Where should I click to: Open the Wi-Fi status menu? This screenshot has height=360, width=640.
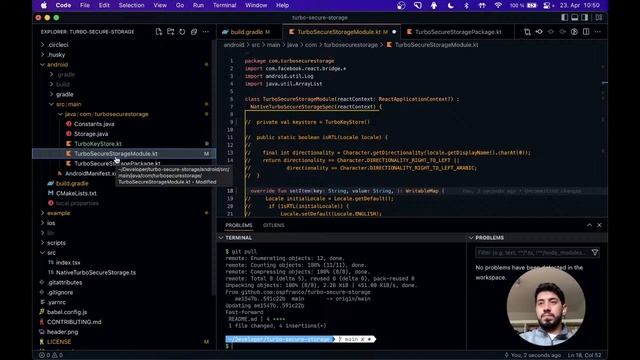[x=498, y=5]
